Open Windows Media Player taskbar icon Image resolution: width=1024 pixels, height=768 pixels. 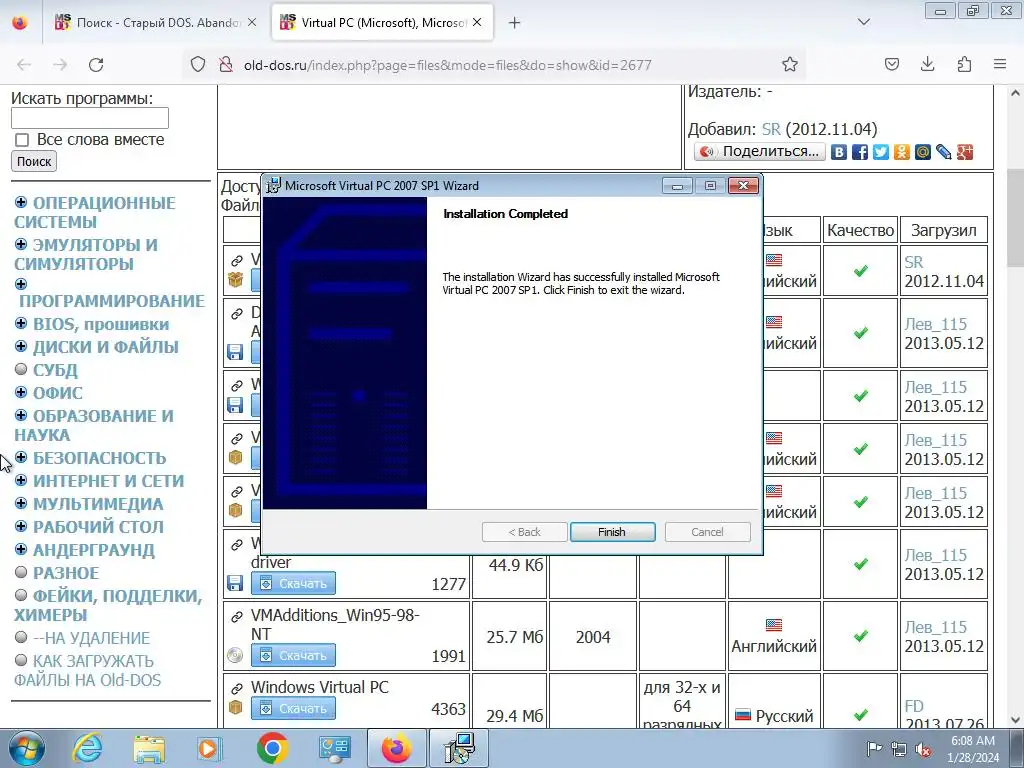211,748
